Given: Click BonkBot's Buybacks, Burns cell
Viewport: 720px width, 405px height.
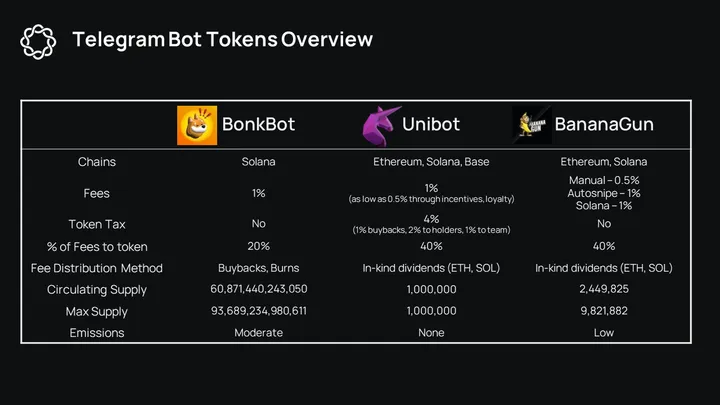Looking at the screenshot, I should coord(258,268).
